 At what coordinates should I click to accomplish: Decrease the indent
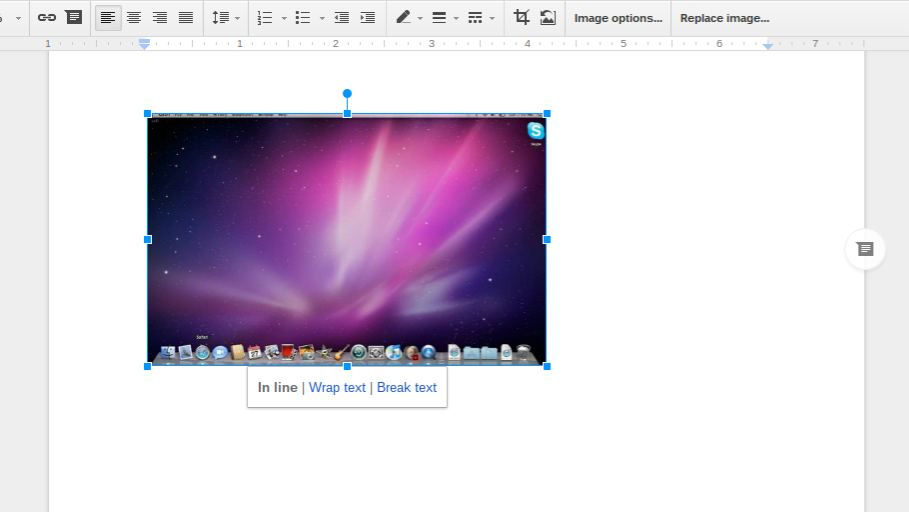[341, 18]
